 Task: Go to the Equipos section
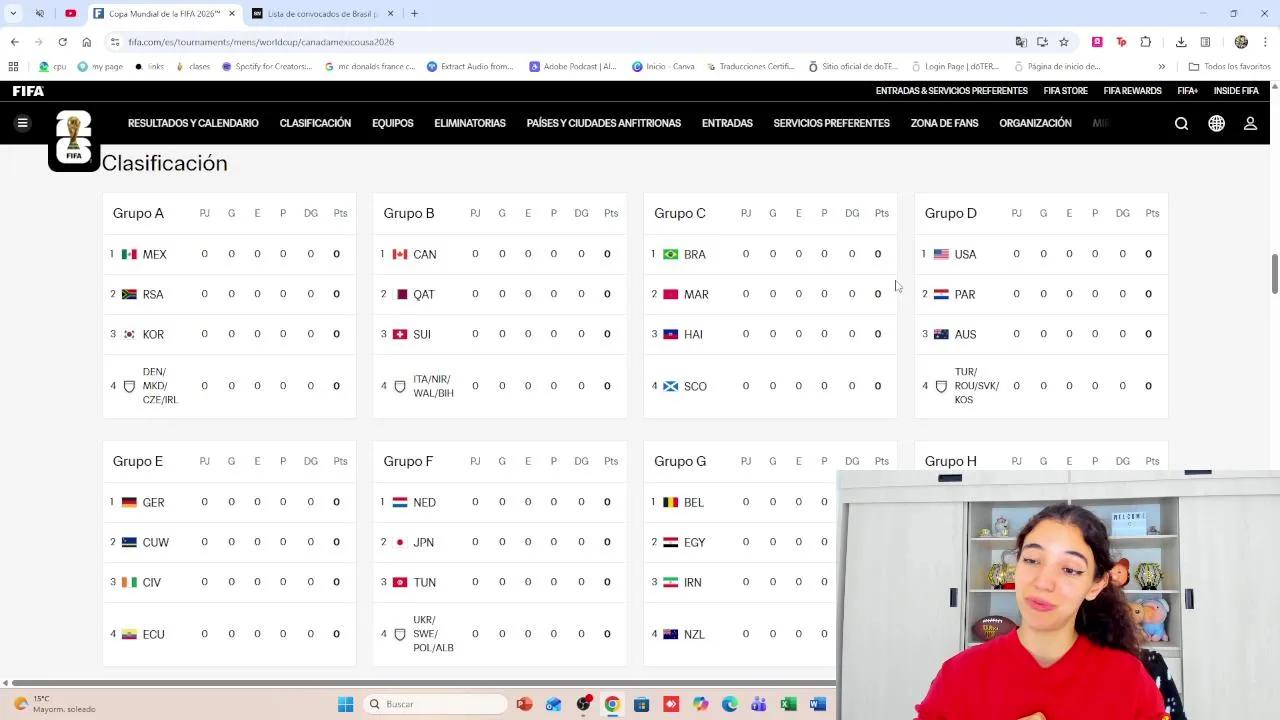[x=392, y=123]
